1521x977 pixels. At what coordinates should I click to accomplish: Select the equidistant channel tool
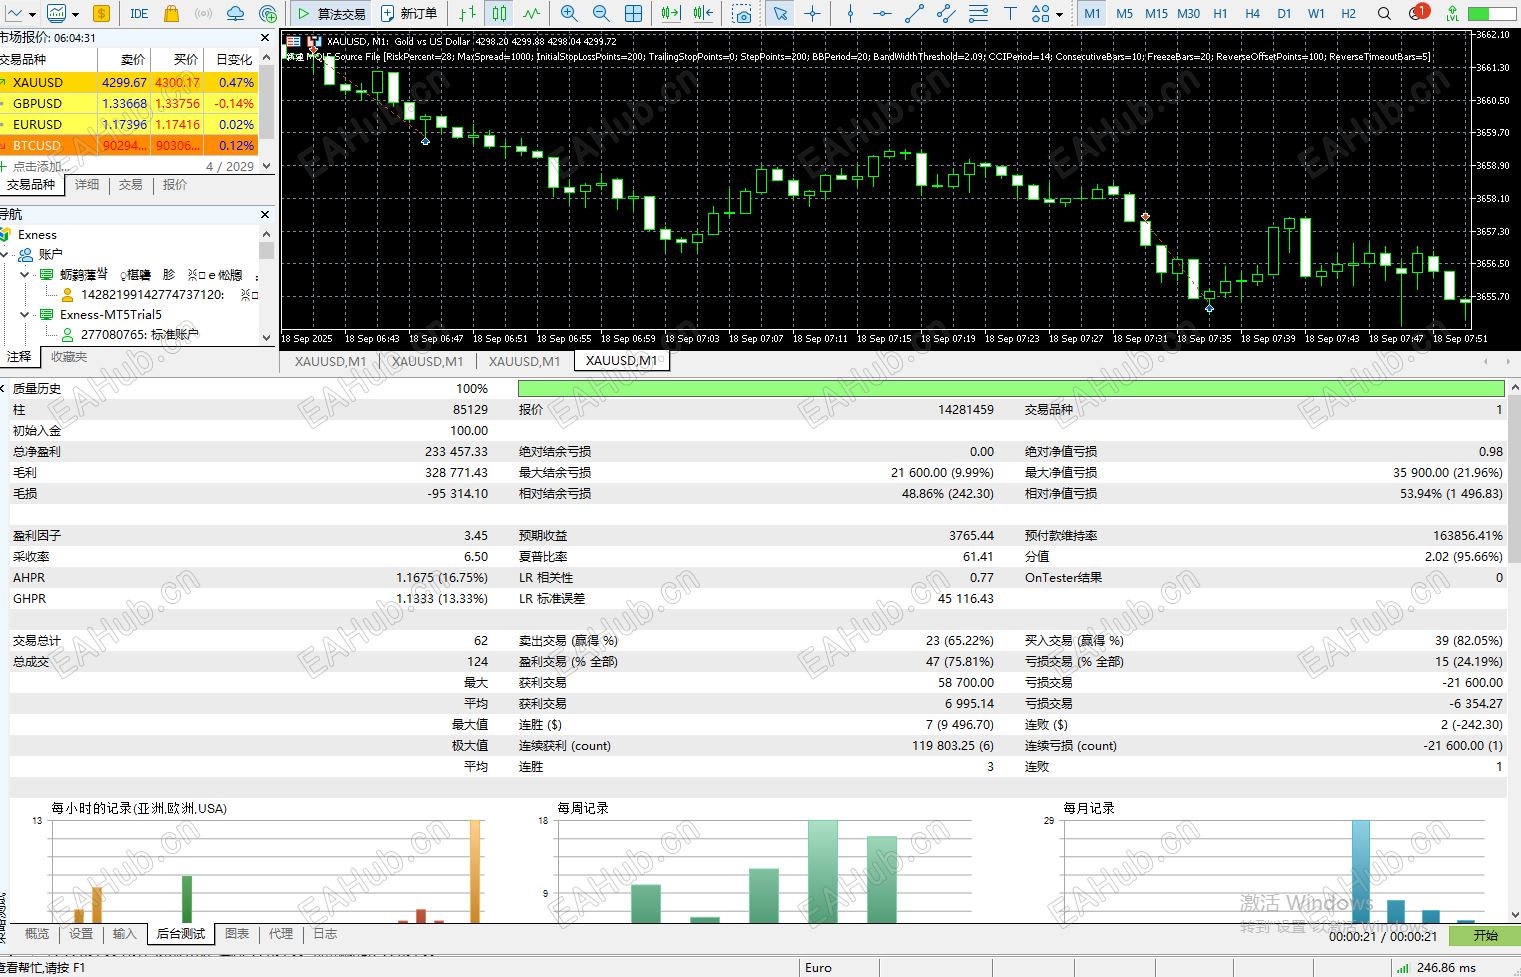pos(946,14)
